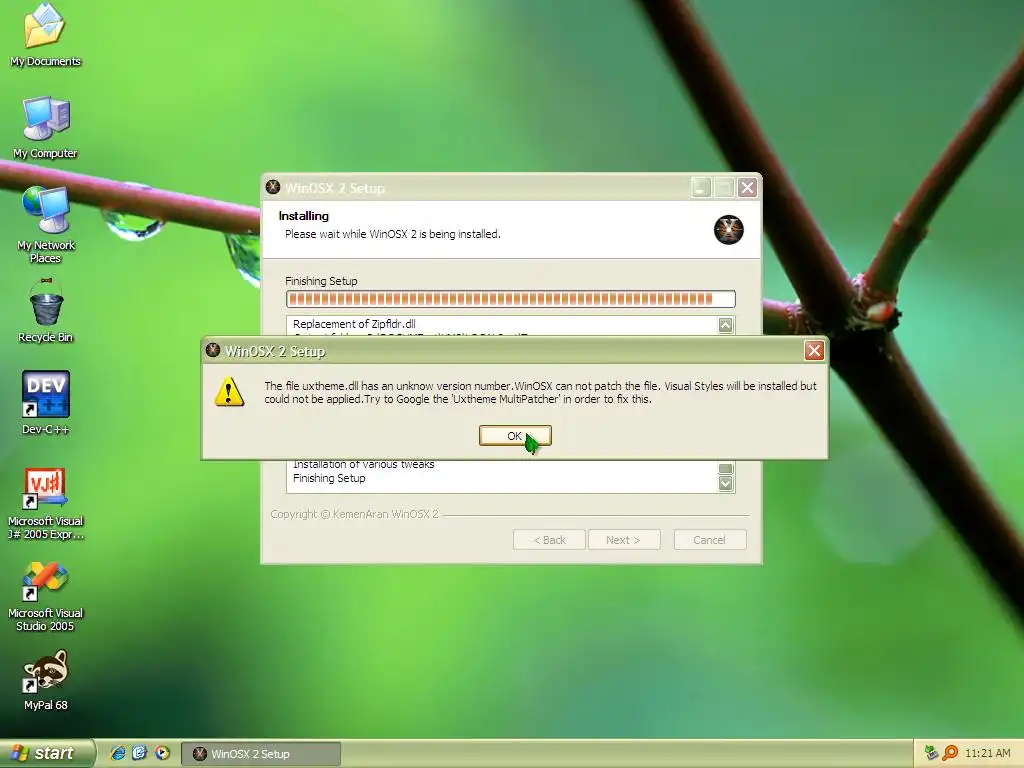The image size is (1024, 768).
Task: Click the disabled Back button
Action: point(549,540)
